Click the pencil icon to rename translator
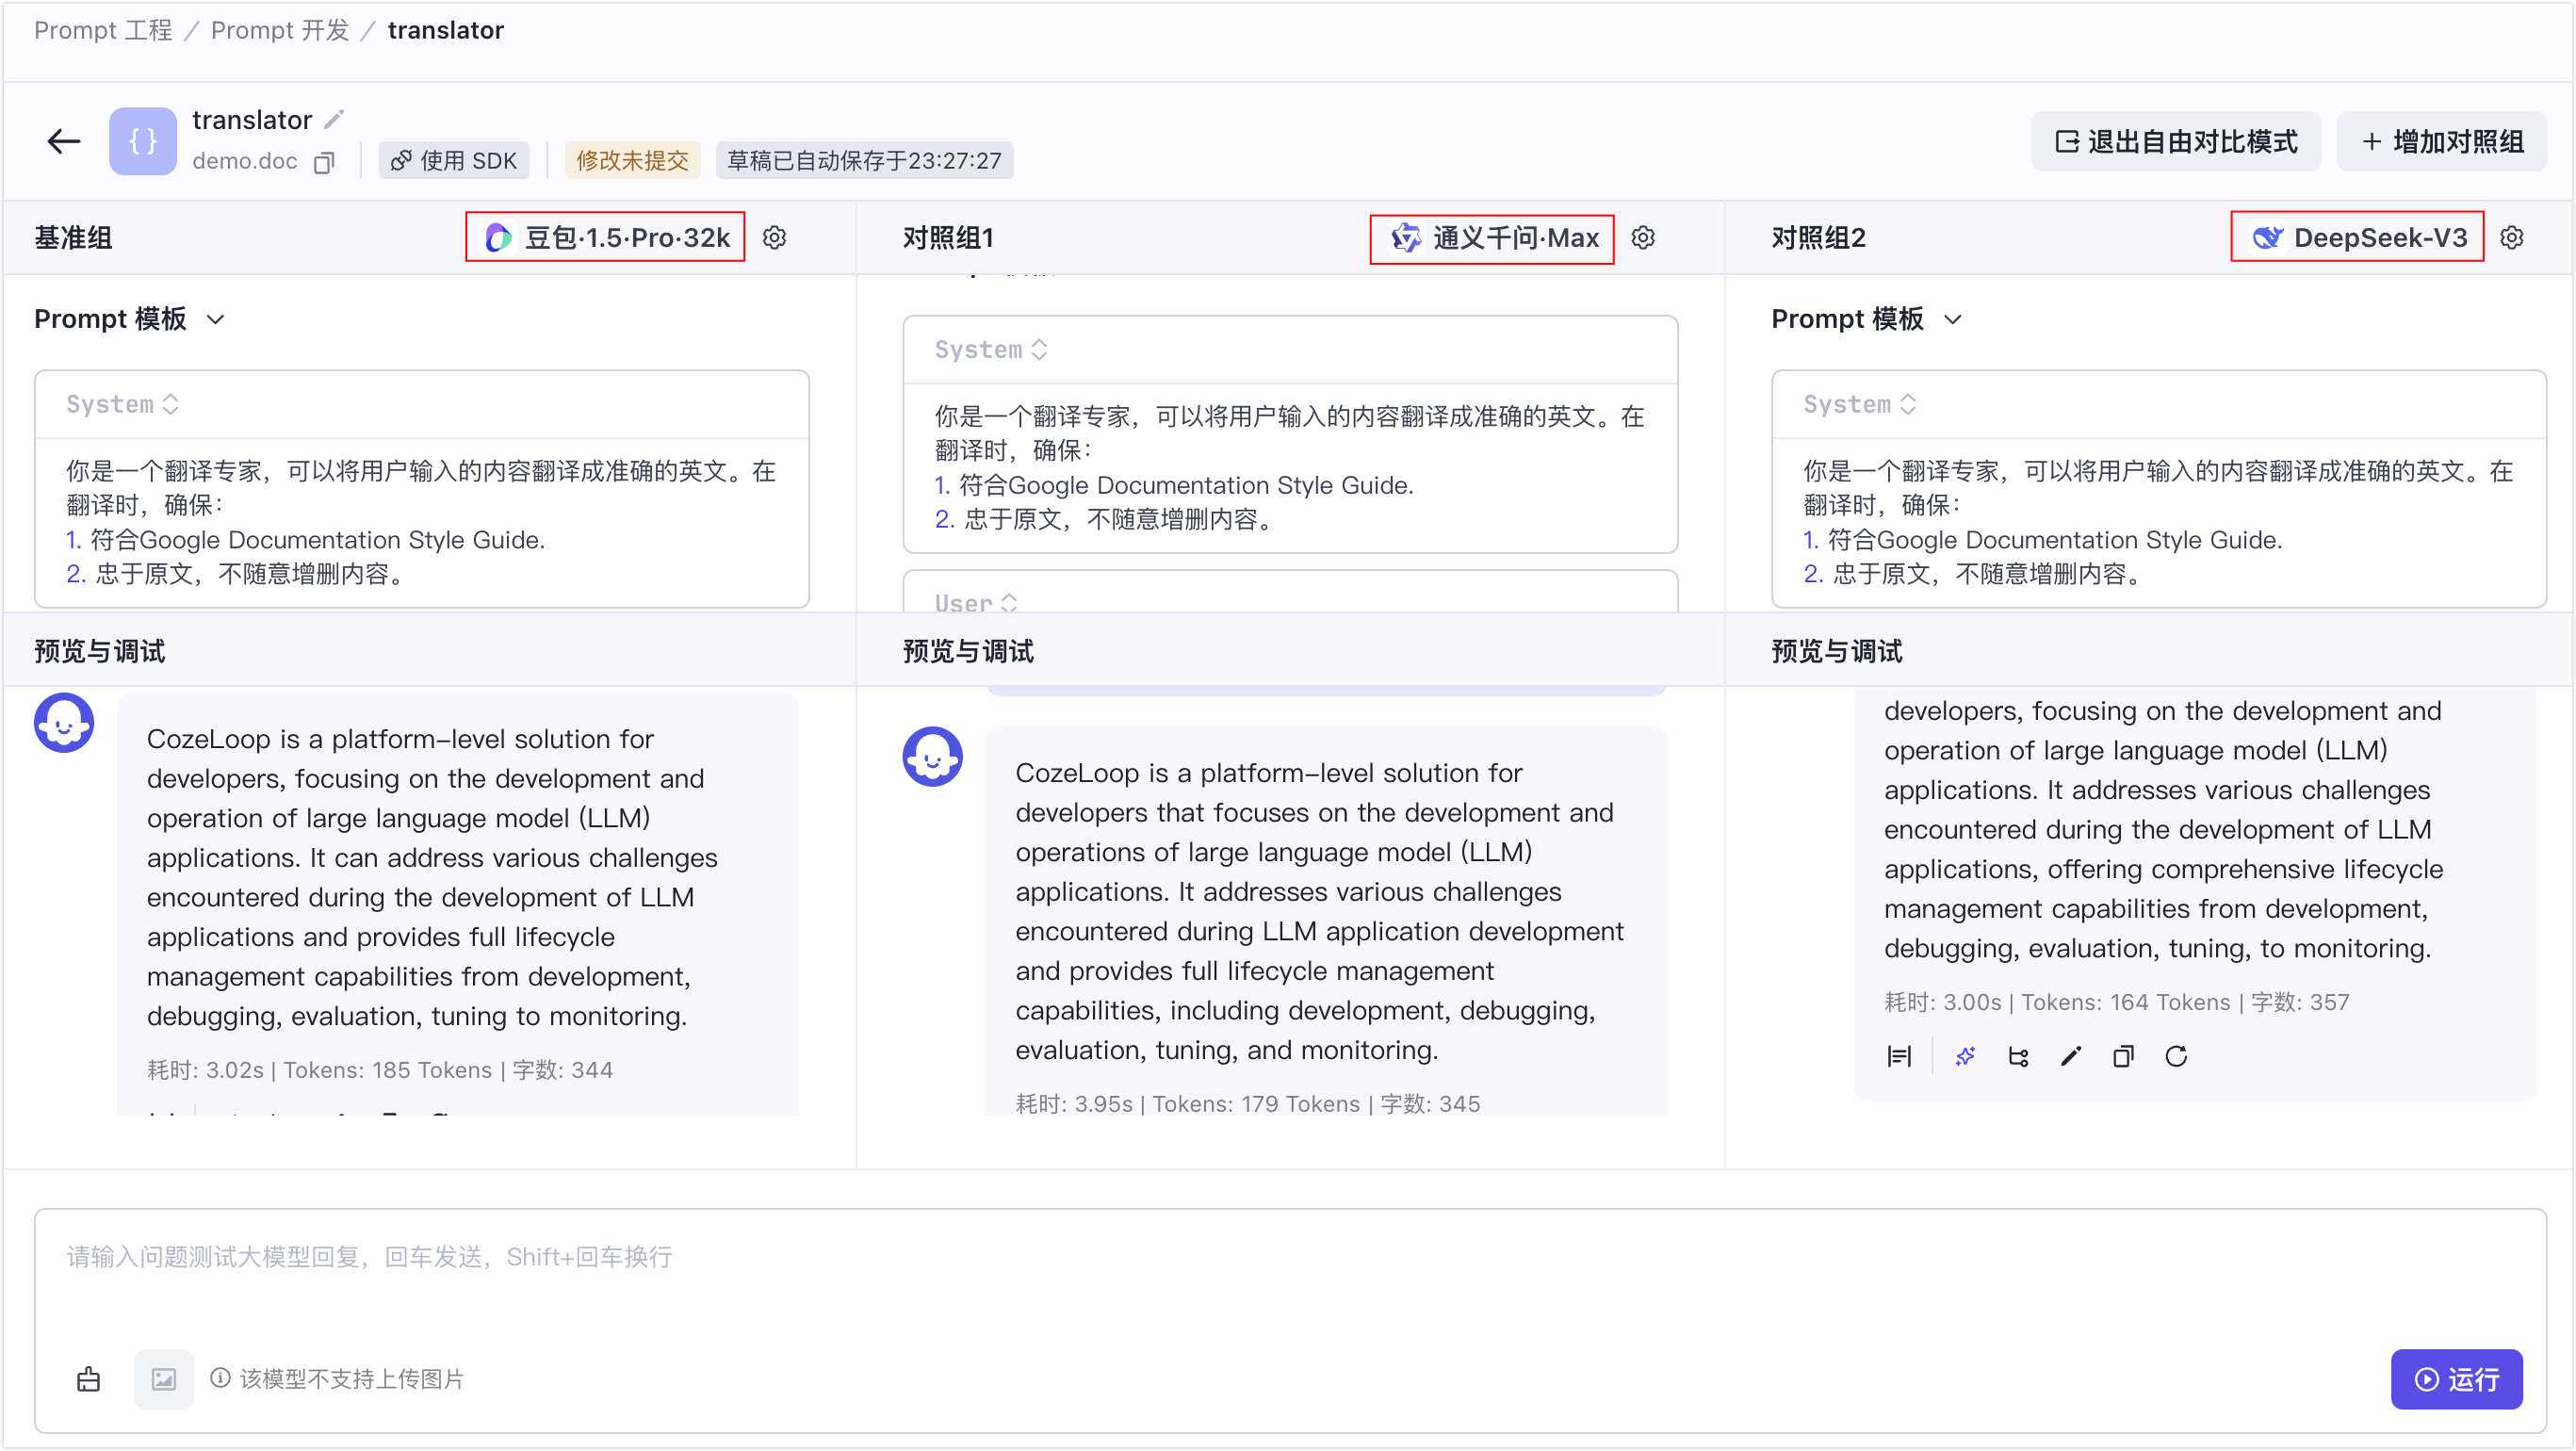2576x1451 pixels. tap(334, 119)
